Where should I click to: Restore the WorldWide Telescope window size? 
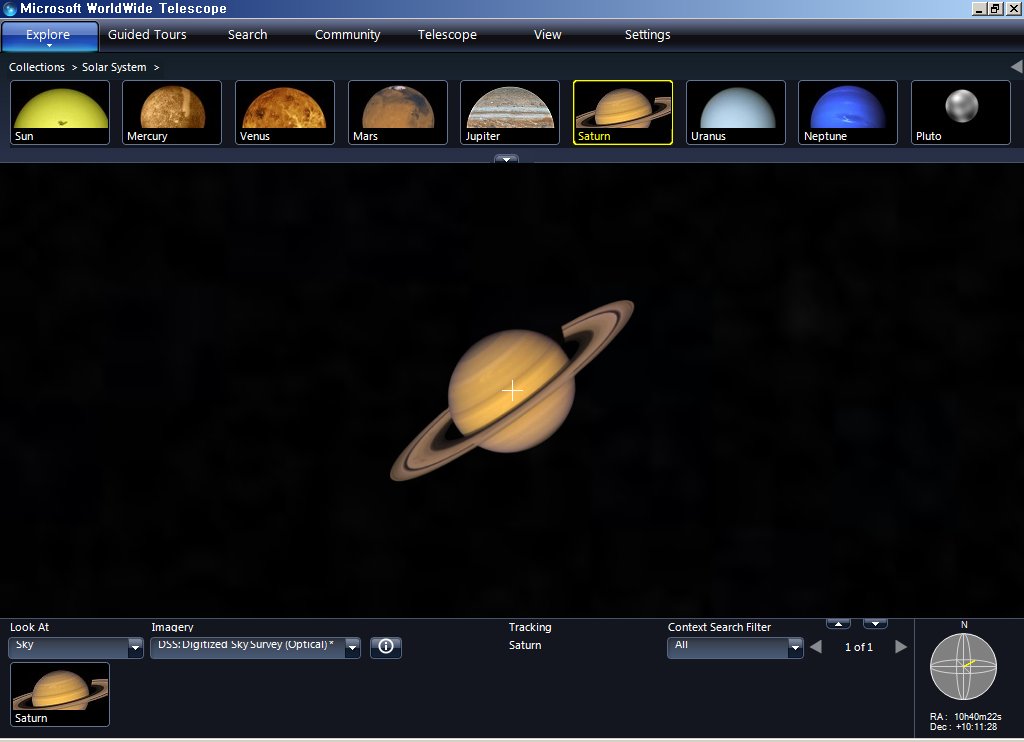click(x=995, y=8)
